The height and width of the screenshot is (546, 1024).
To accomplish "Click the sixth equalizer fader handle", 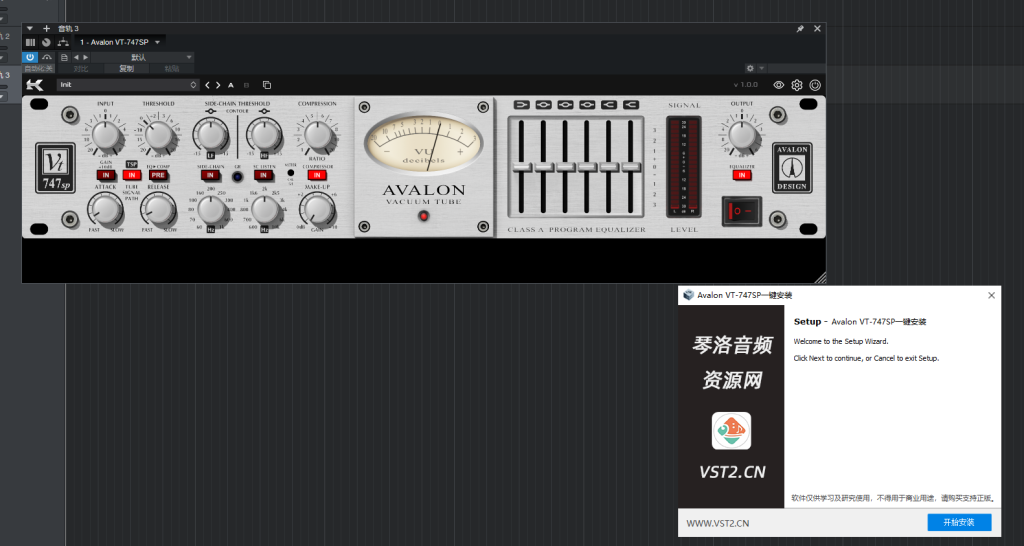I will point(631,167).
